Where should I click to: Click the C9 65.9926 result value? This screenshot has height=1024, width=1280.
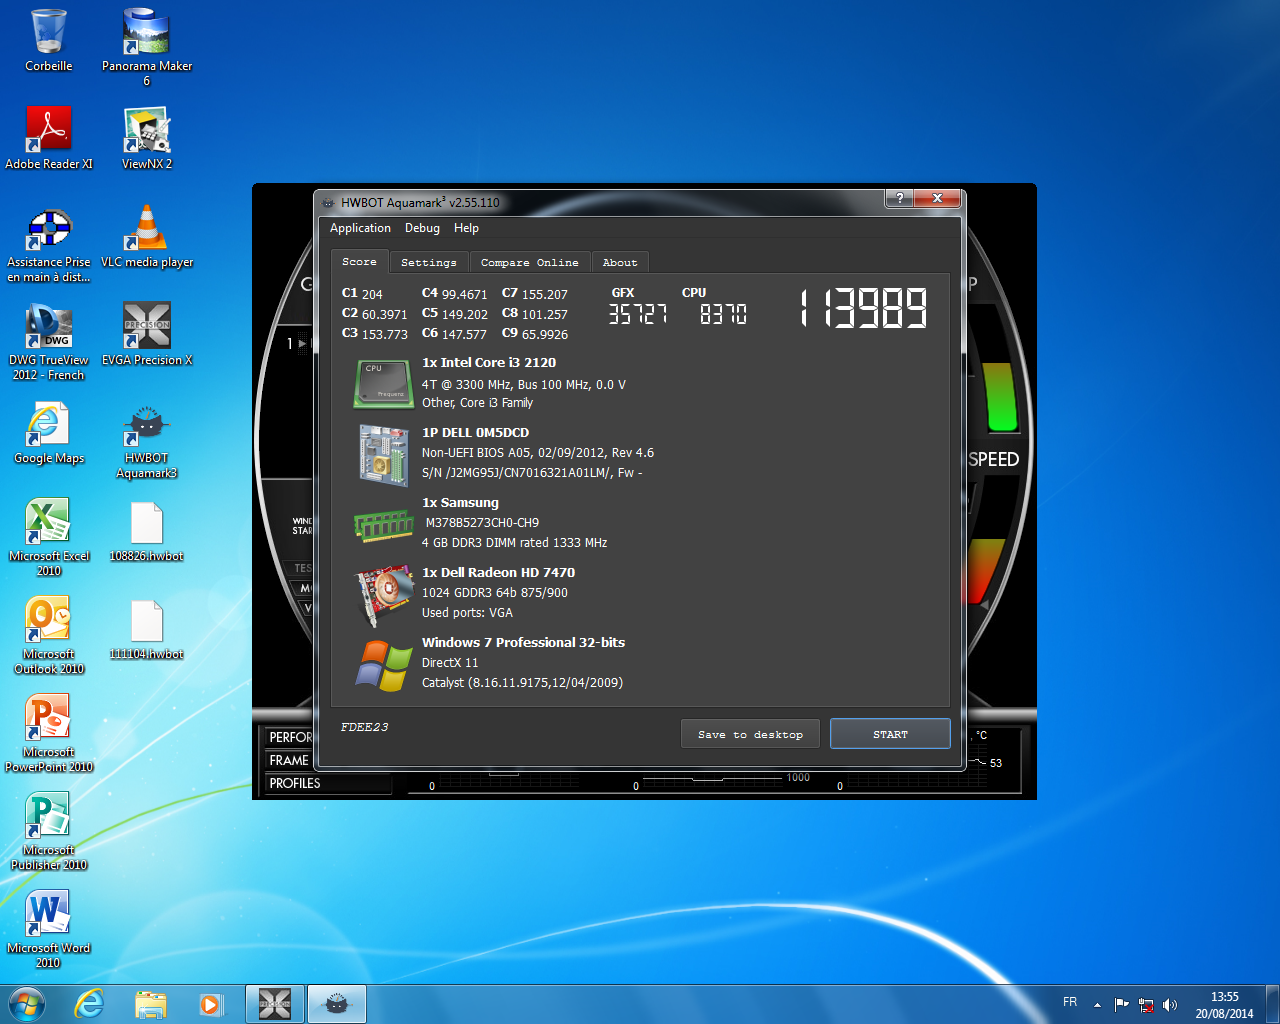535,334
